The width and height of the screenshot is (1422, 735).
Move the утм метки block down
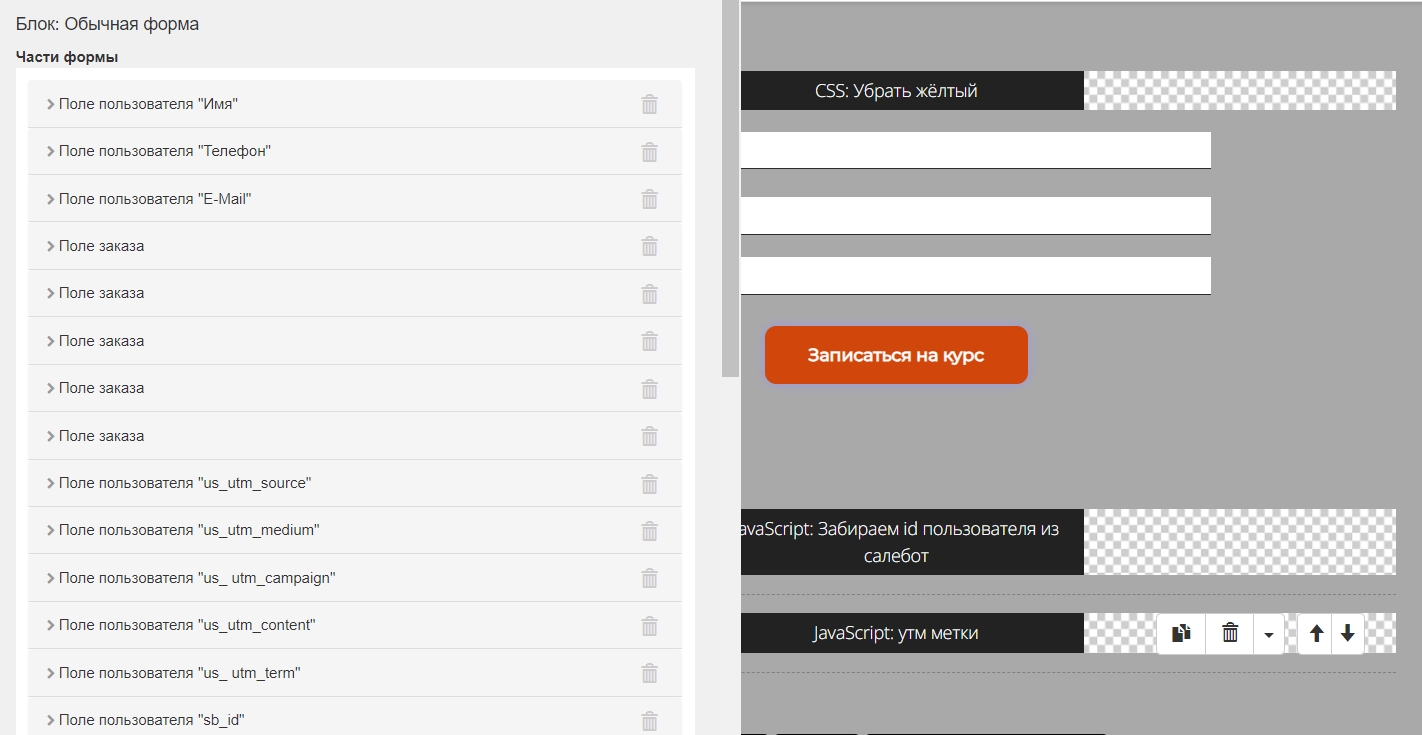click(x=1347, y=633)
